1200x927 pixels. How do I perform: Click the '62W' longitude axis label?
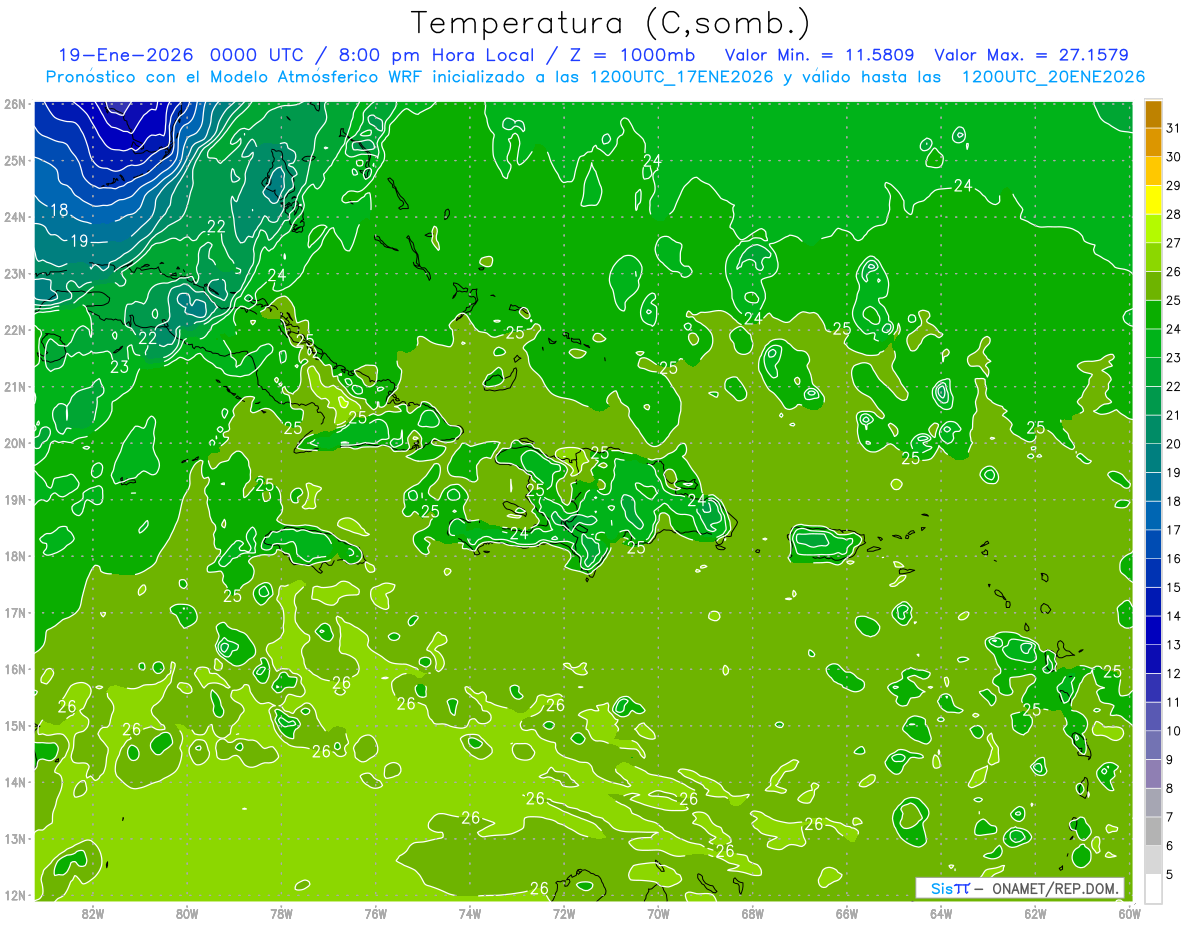click(x=1035, y=913)
